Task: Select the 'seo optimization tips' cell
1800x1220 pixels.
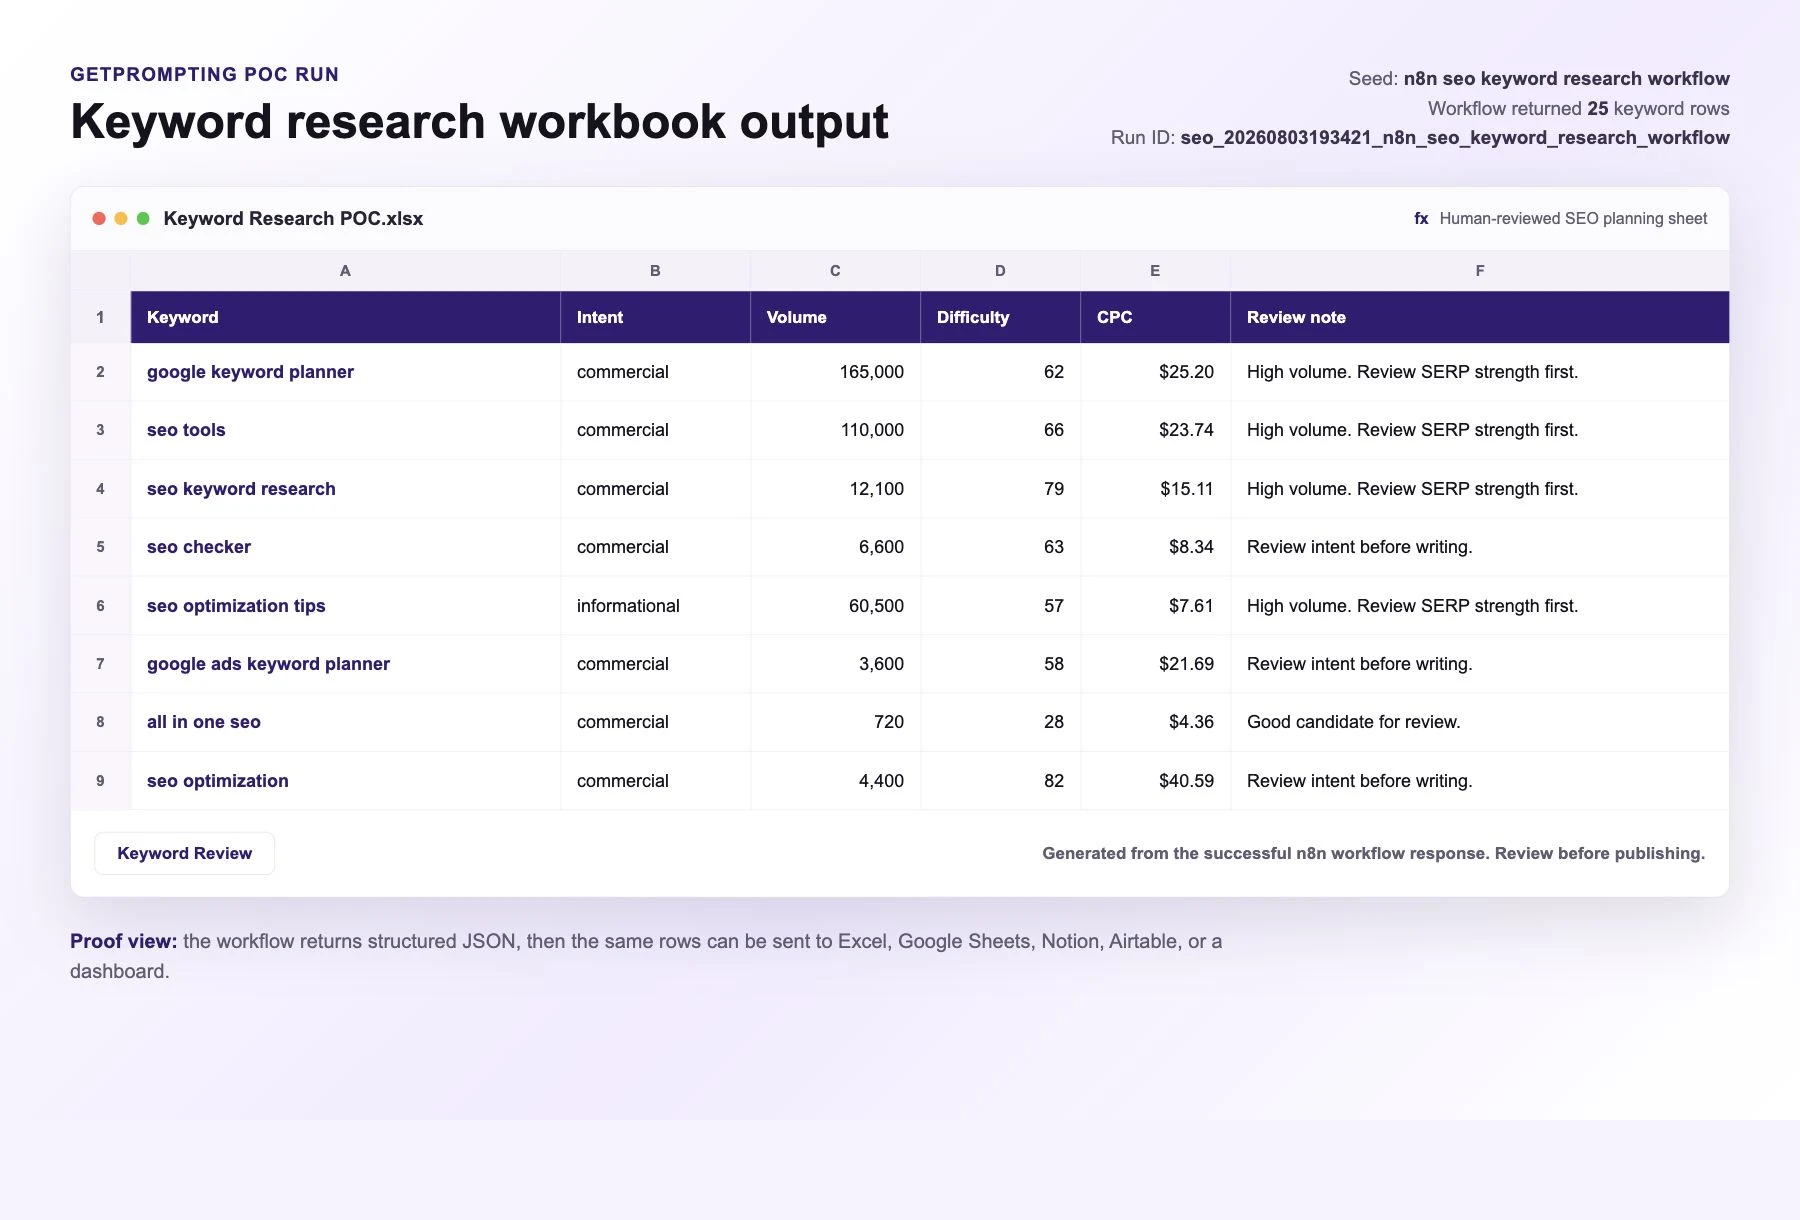Action: coord(345,606)
